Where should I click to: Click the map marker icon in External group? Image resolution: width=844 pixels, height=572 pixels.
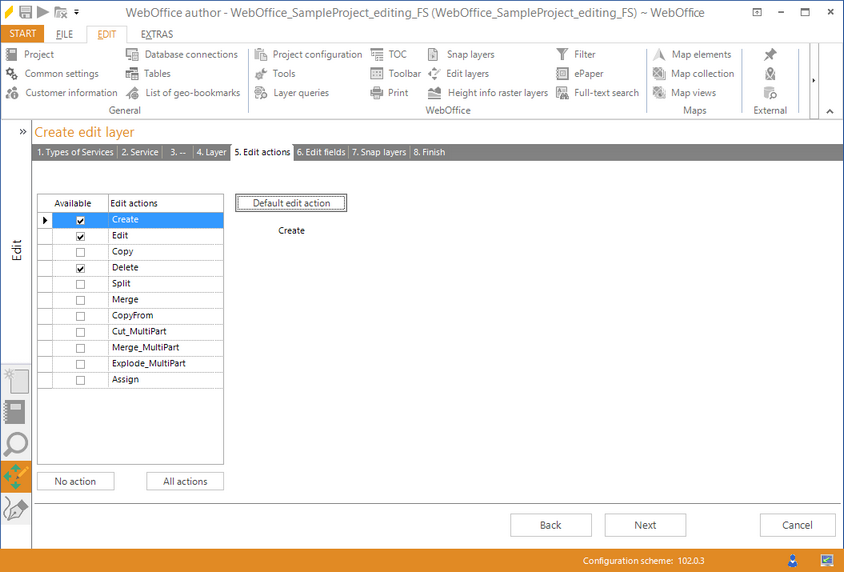pos(770,74)
